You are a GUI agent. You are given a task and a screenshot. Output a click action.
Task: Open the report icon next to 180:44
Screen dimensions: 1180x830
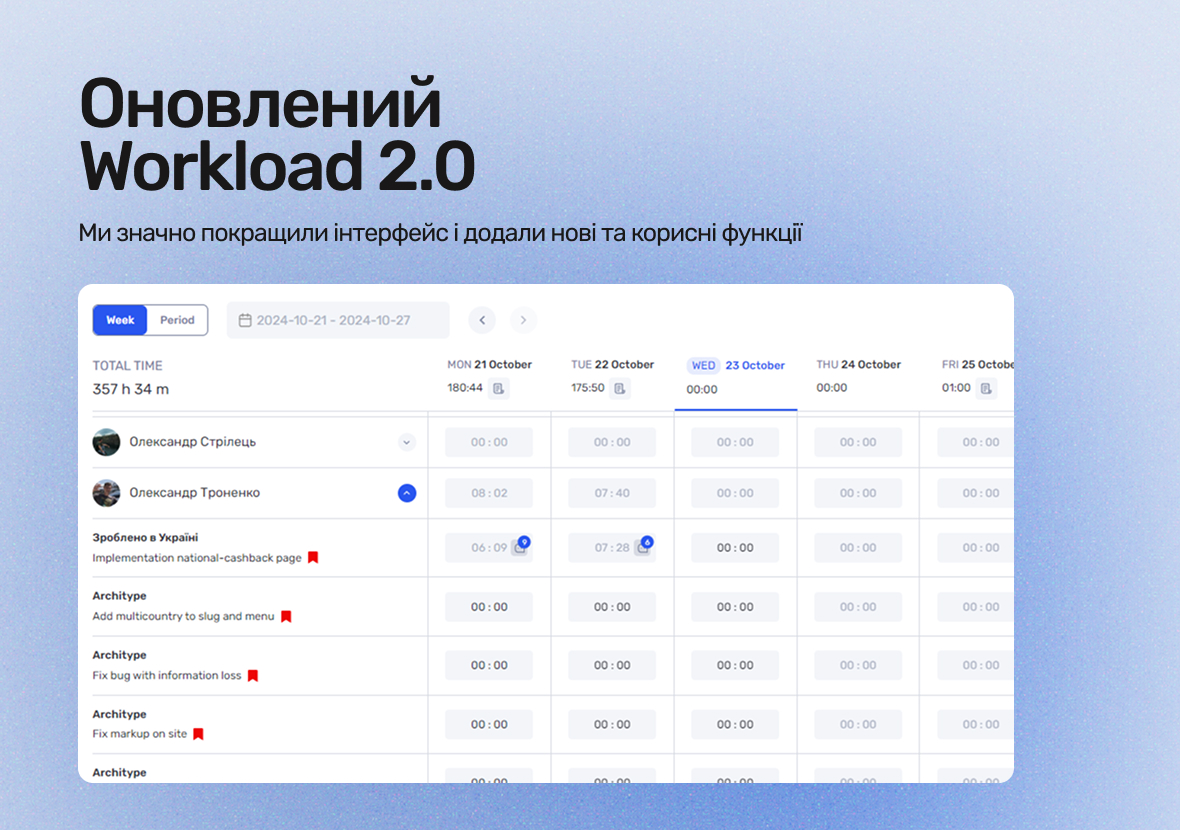click(x=498, y=388)
